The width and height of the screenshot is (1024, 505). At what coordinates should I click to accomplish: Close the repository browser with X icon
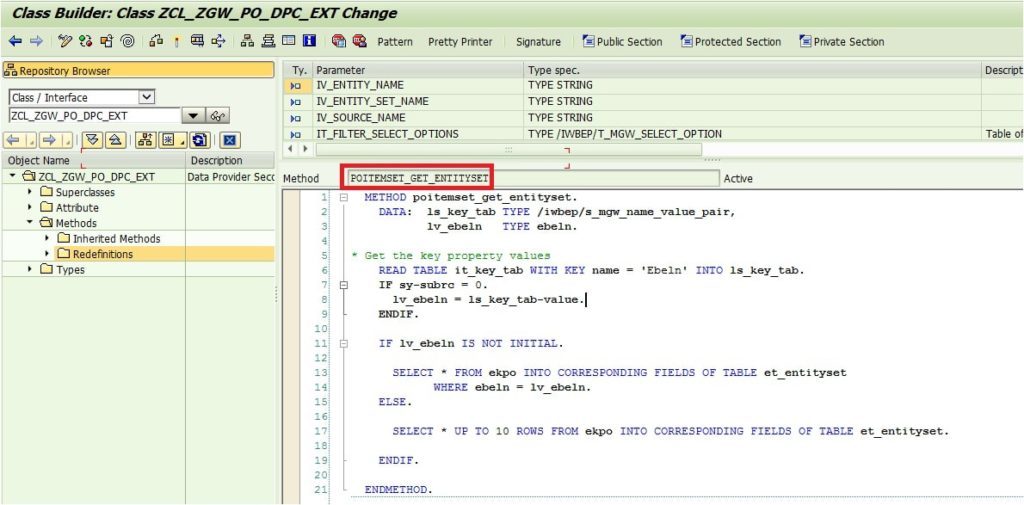click(x=230, y=140)
